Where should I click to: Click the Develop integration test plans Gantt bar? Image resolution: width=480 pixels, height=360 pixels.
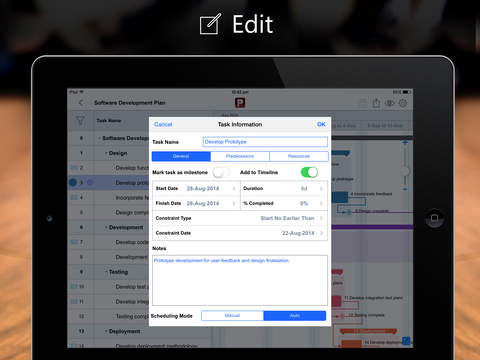click(337, 301)
